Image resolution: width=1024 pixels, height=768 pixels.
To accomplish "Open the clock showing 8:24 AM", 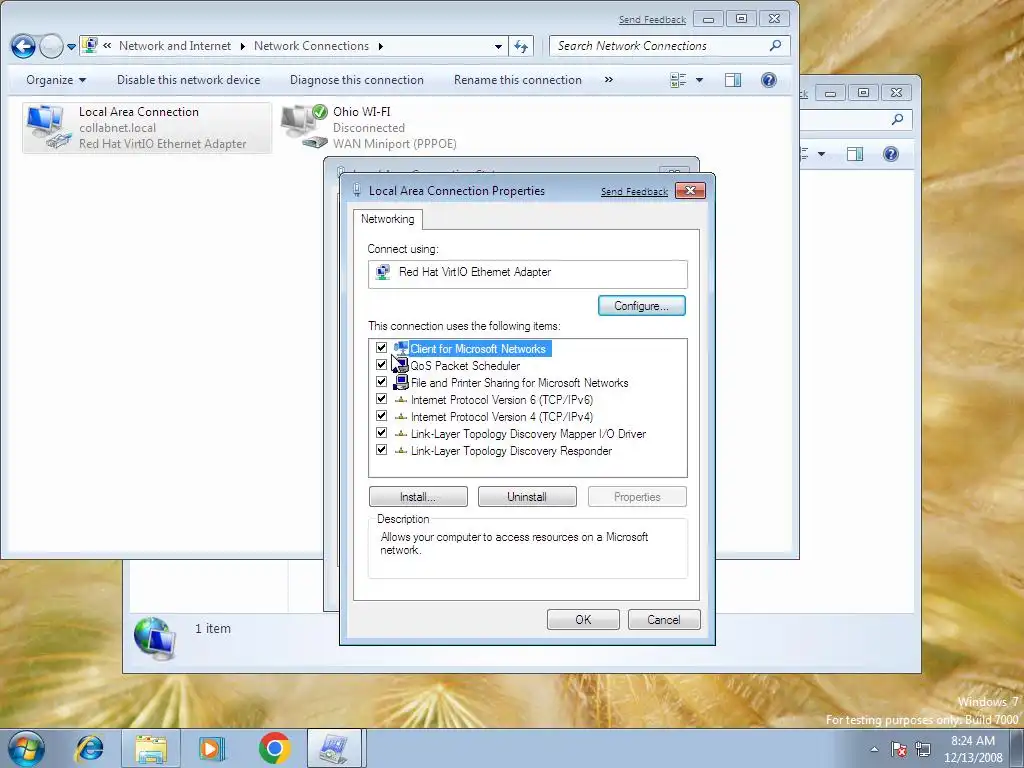I will point(973,749).
